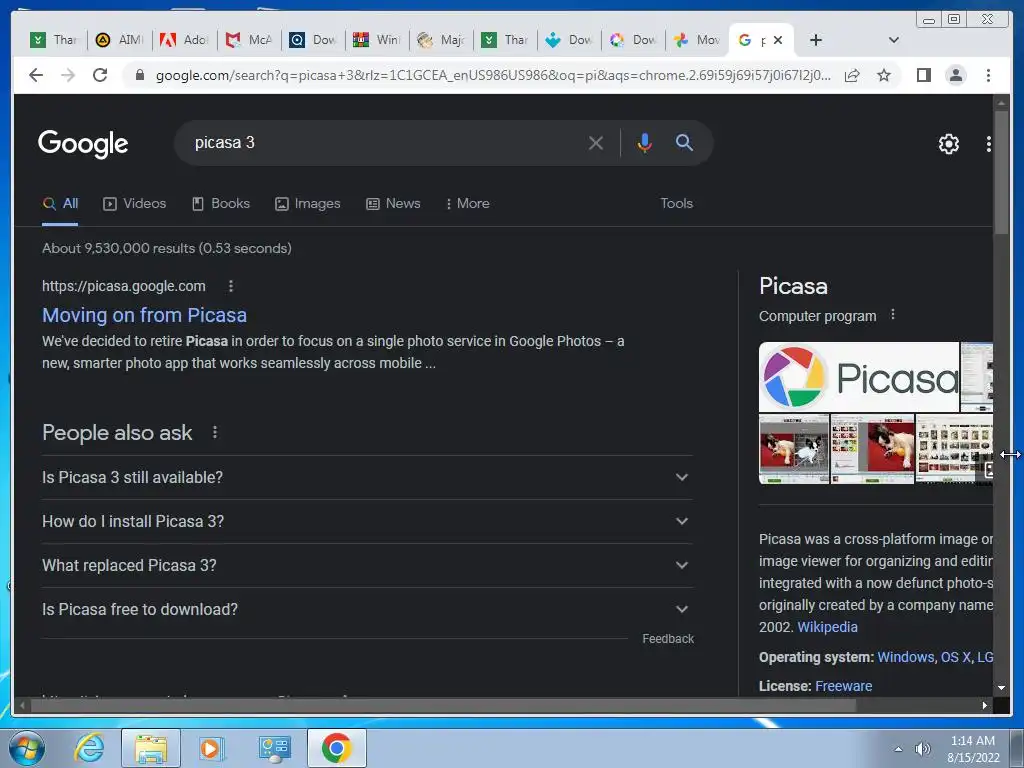
Task: Open the More search filters menu
Action: [x=468, y=204]
